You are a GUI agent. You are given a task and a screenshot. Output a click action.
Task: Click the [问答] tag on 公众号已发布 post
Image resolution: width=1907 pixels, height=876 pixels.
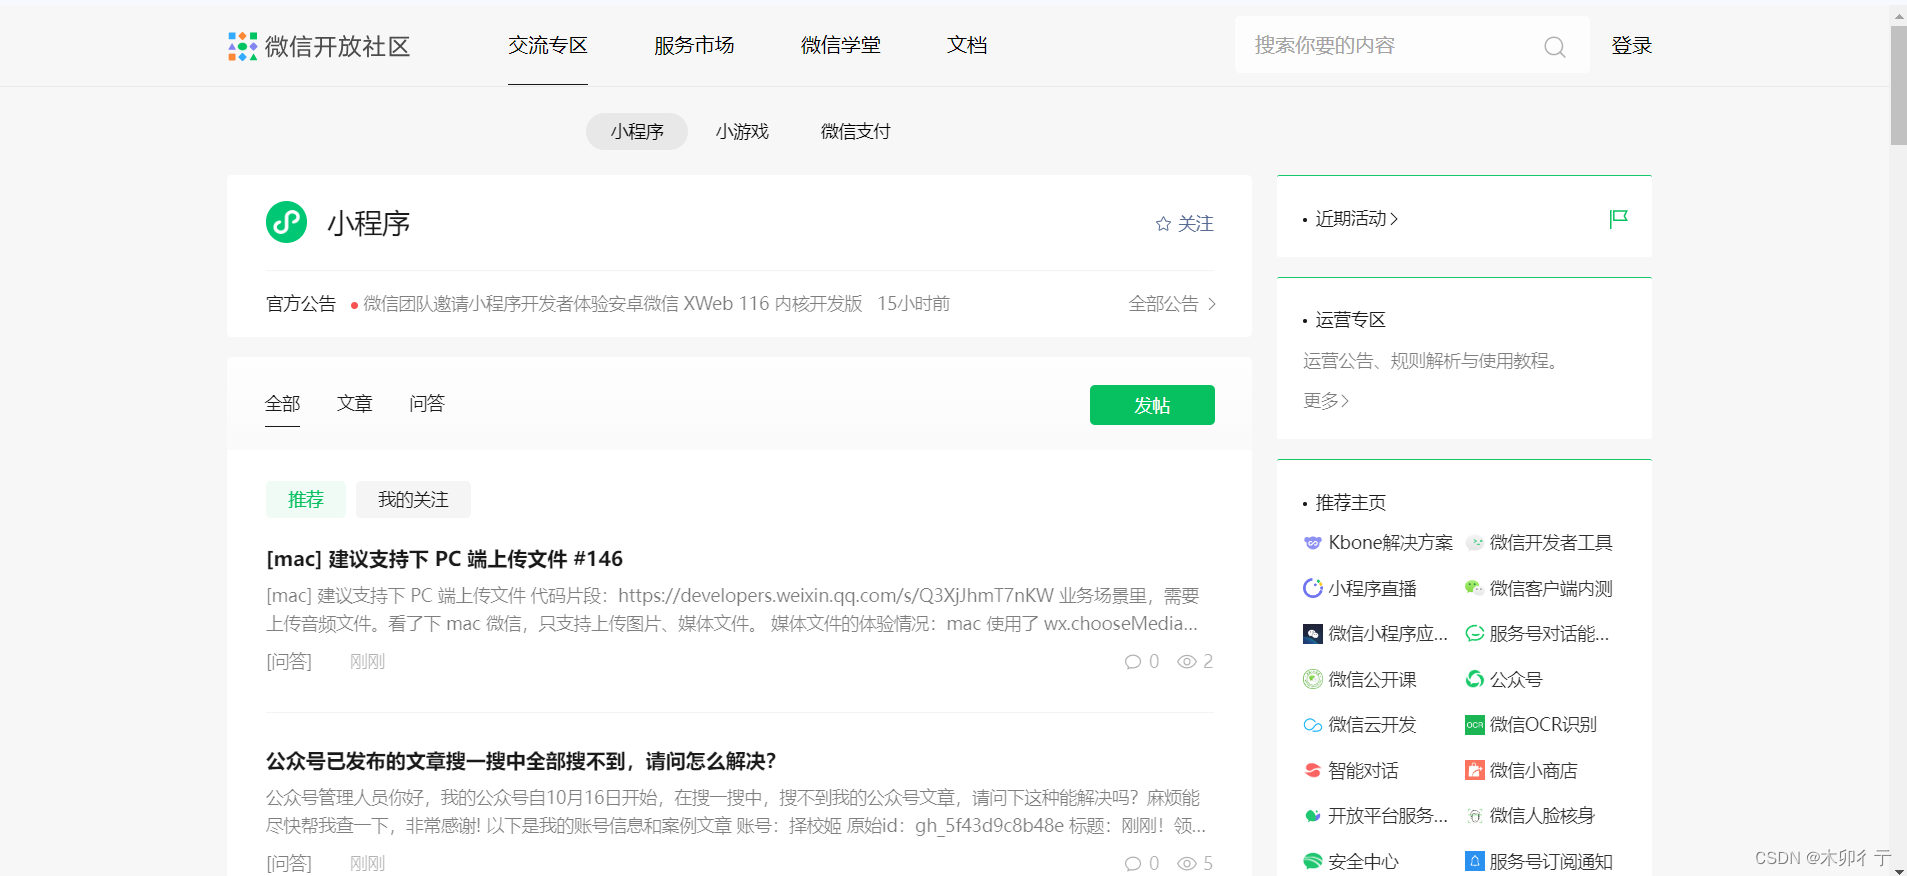(x=289, y=864)
